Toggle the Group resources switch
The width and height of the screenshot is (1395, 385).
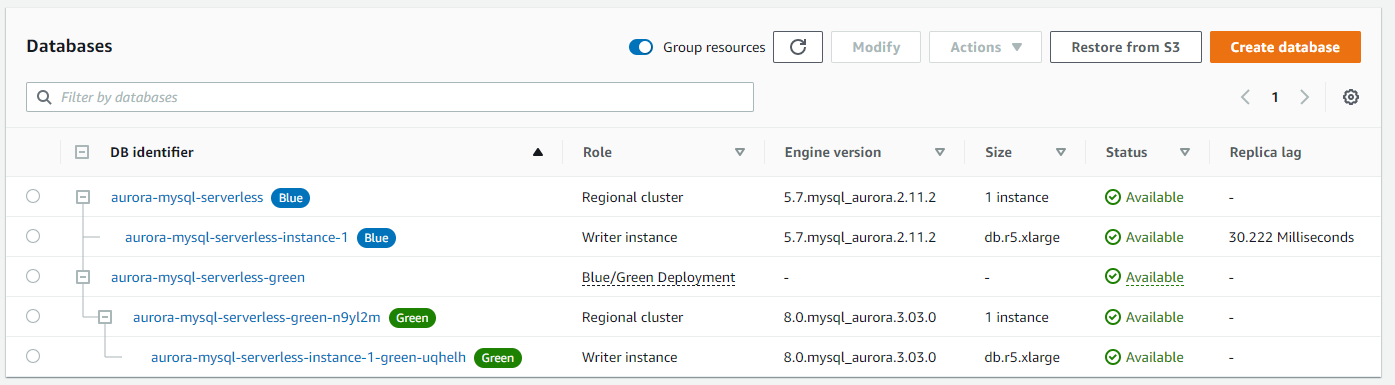(641, 47)
